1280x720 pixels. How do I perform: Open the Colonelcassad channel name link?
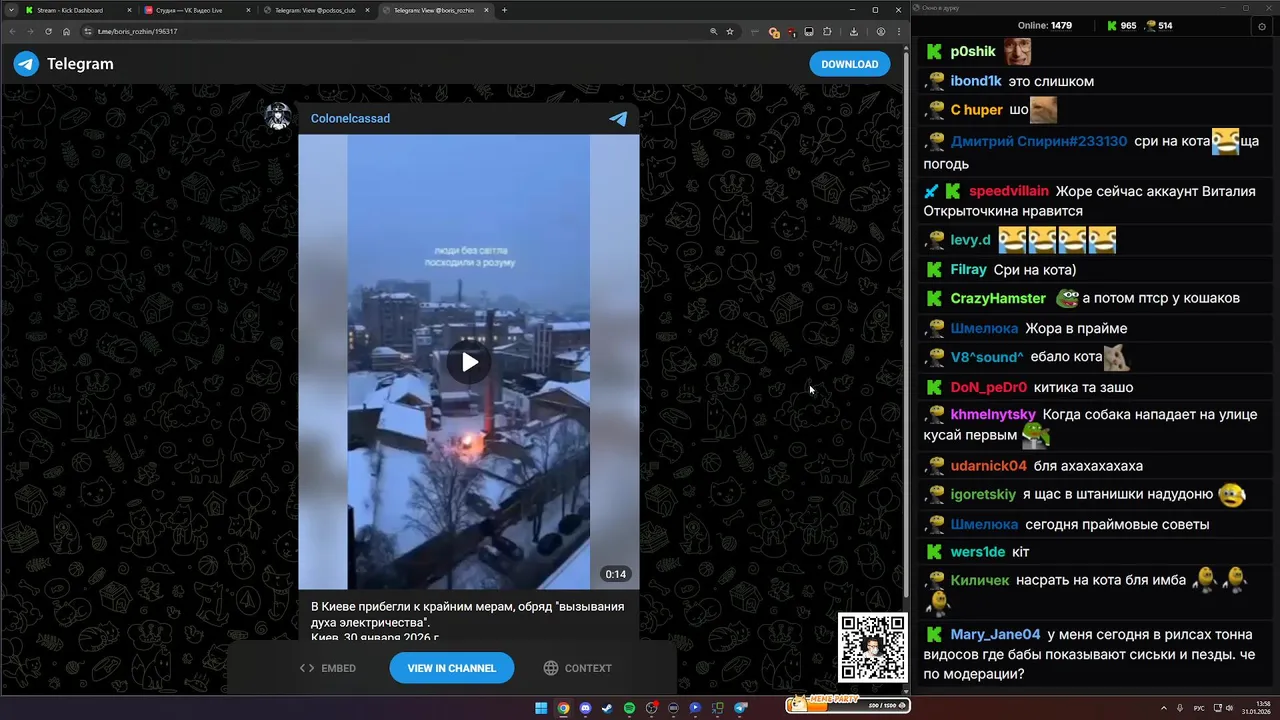[350, 118]
